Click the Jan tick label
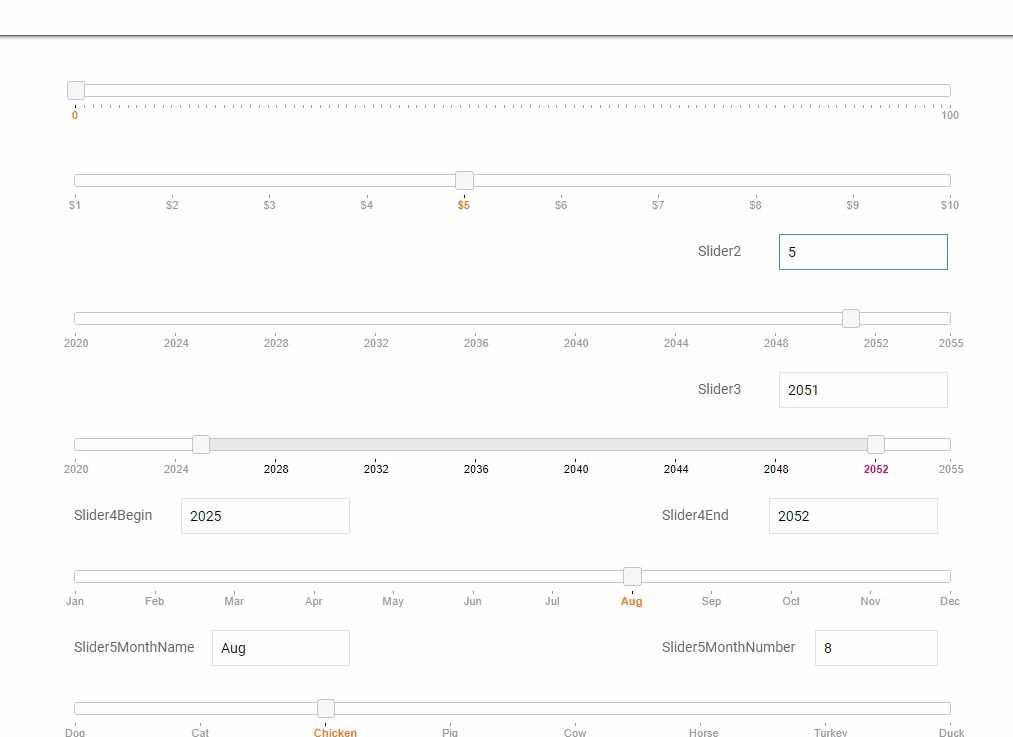Viewport: 1013px width, 737px height. [x=75, y=601]
